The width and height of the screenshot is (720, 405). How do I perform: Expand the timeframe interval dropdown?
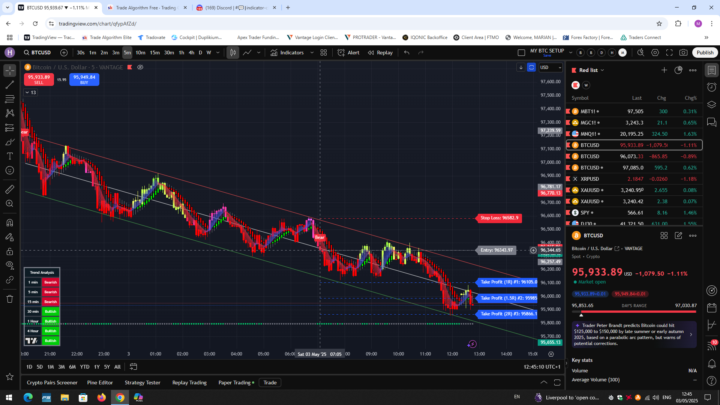click(218, 53)
